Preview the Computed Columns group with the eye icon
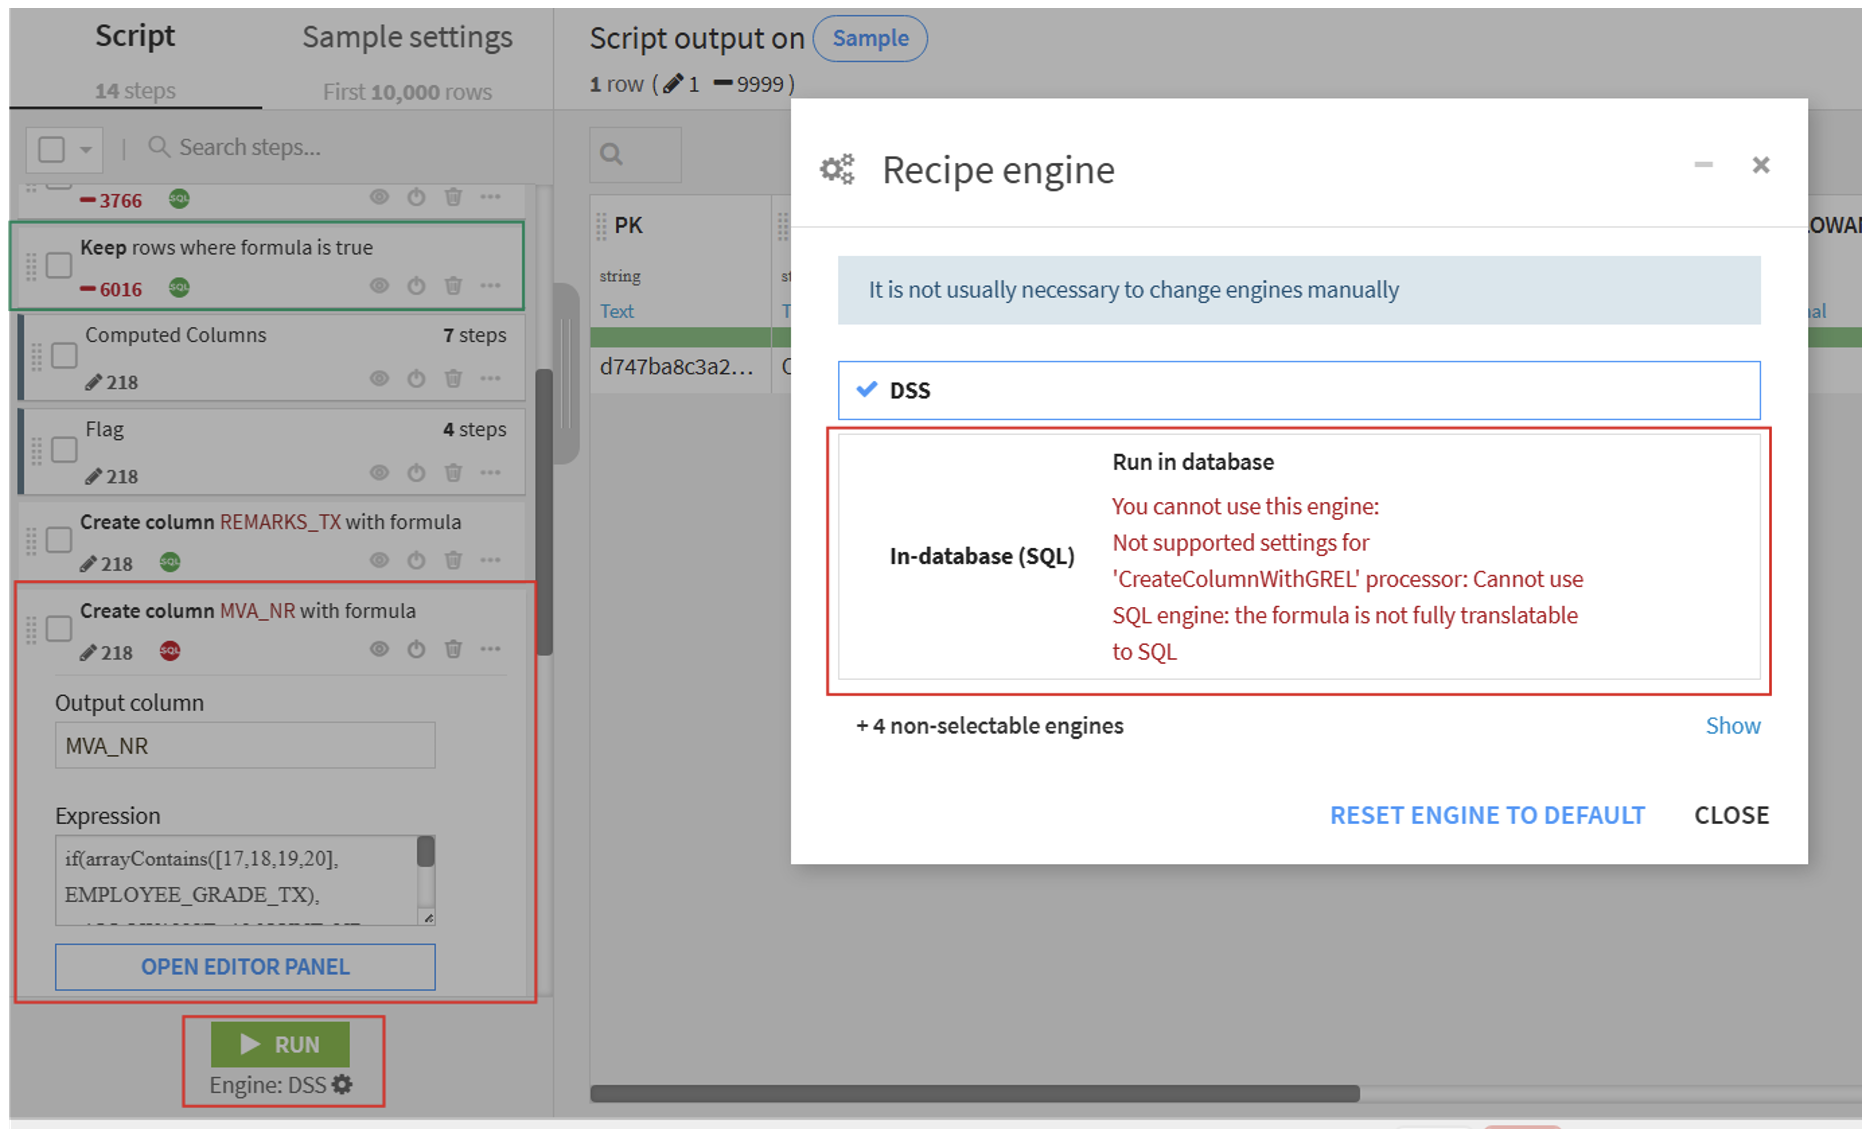Viewport: 1874px width, 1130px height. [379, 378]
